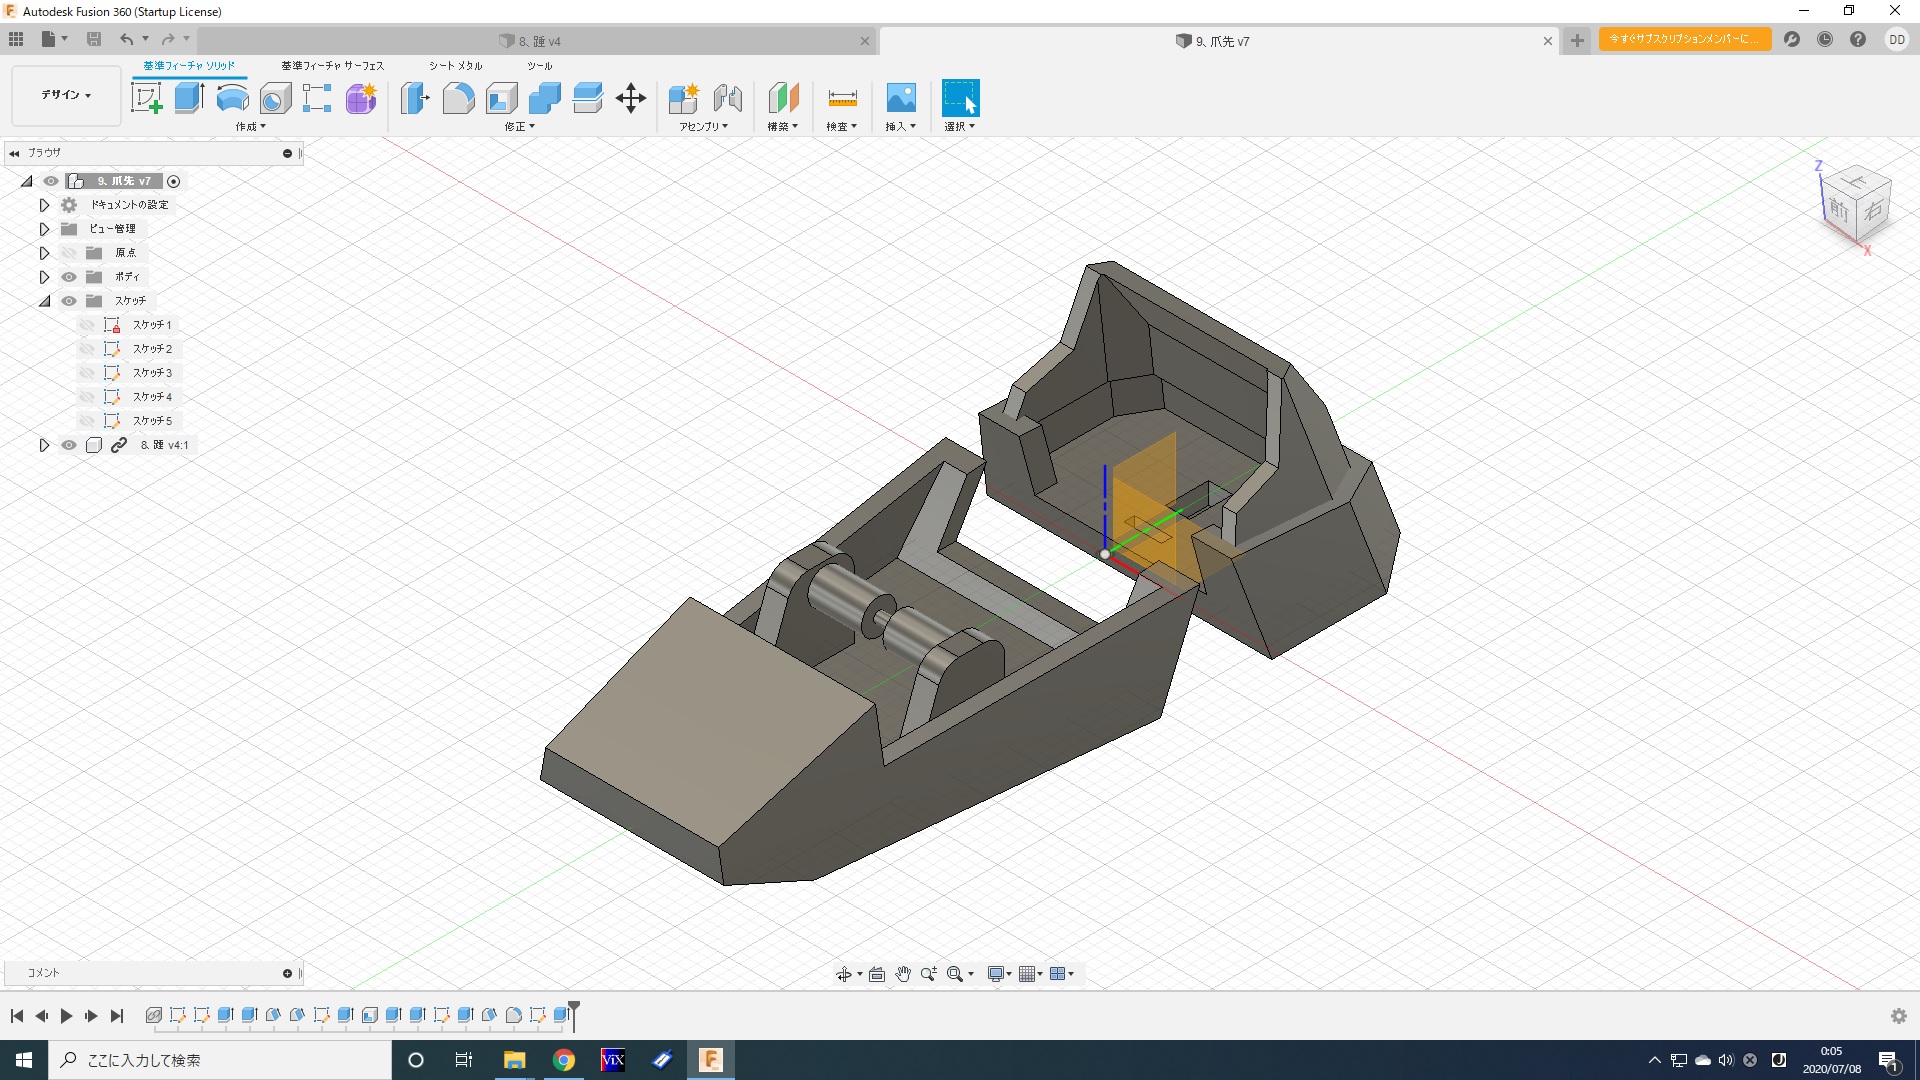Switch to the シートメタル tab
Screen dimensions: 1920x1080
tap(455, 66)
